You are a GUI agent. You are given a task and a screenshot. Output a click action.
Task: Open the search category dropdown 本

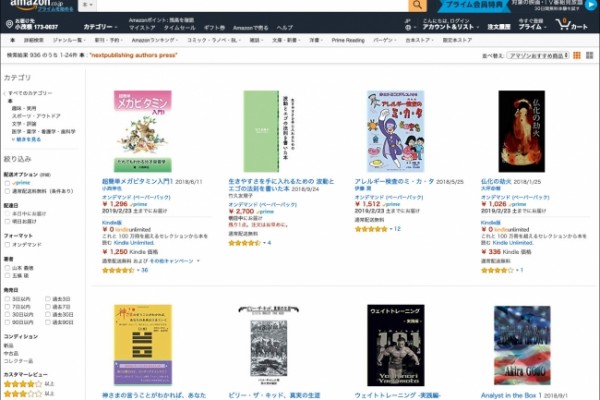(x=88, y=5)
